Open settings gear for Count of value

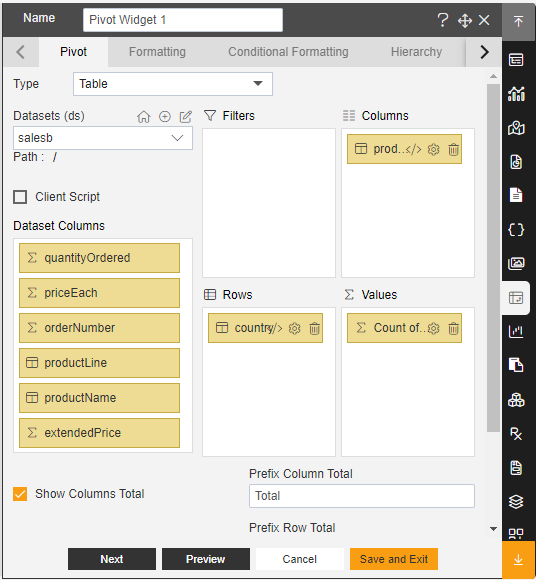(434, 328)
